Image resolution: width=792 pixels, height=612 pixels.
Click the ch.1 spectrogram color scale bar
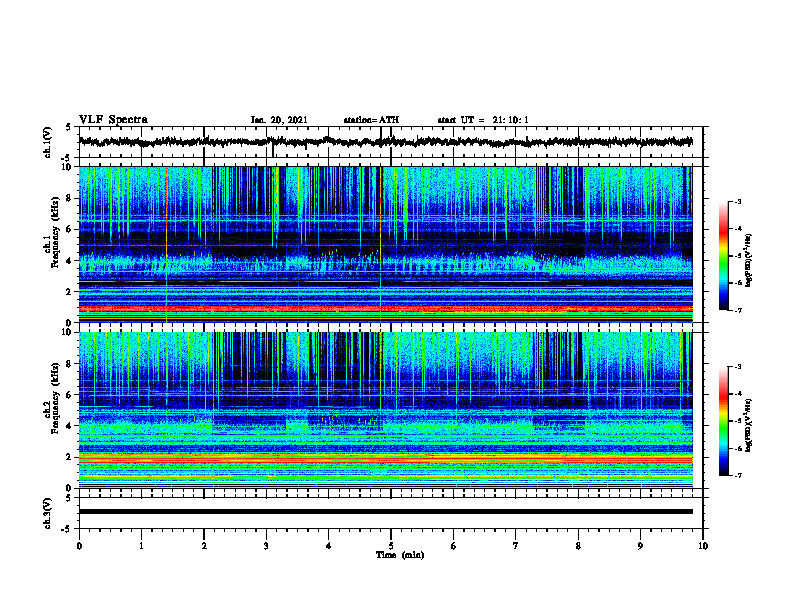pos(723,256)
